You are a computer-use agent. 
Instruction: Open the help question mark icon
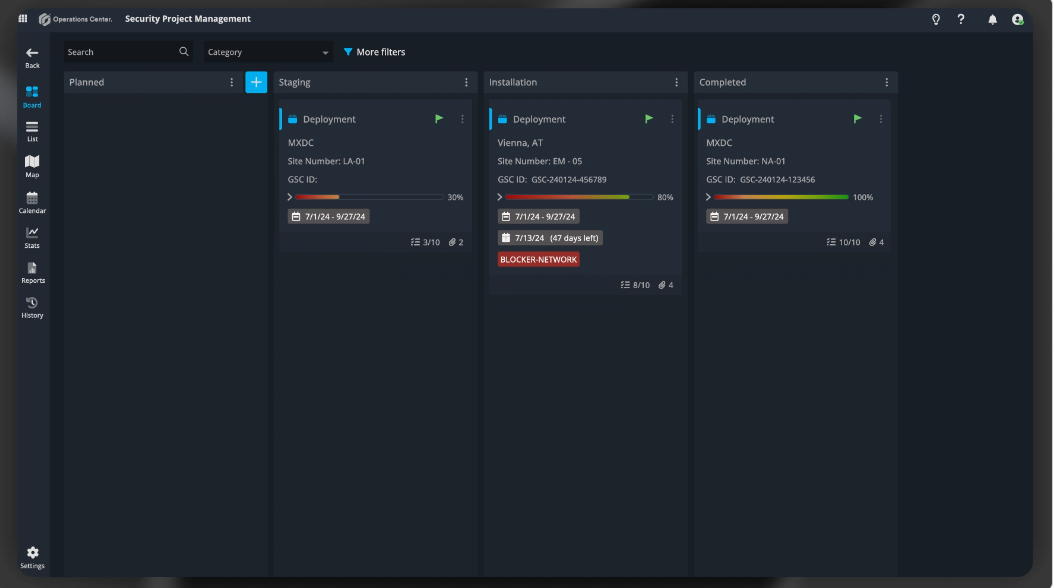pos(961,19)
